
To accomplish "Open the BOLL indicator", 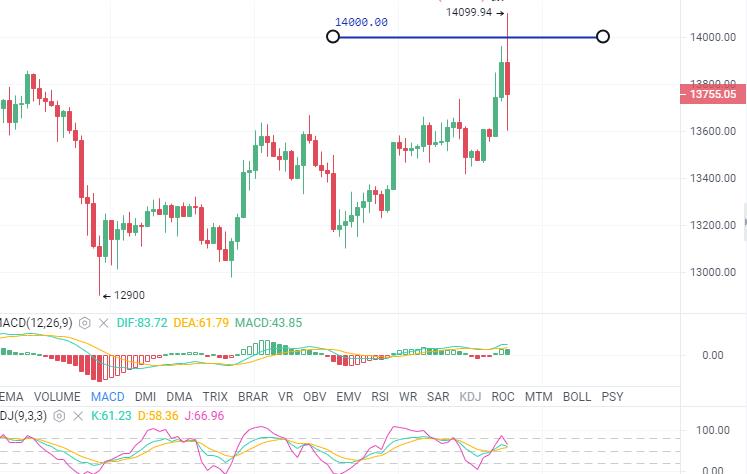I will pos(577,397).
